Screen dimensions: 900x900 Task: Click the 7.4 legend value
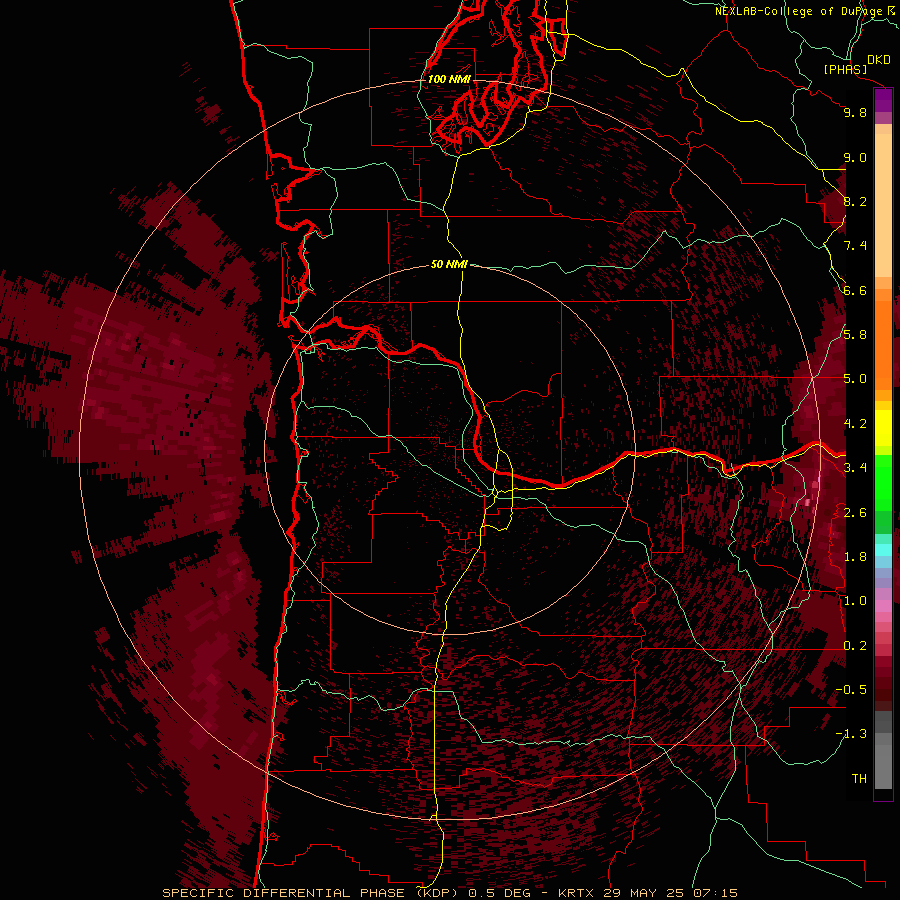point(855,246)
